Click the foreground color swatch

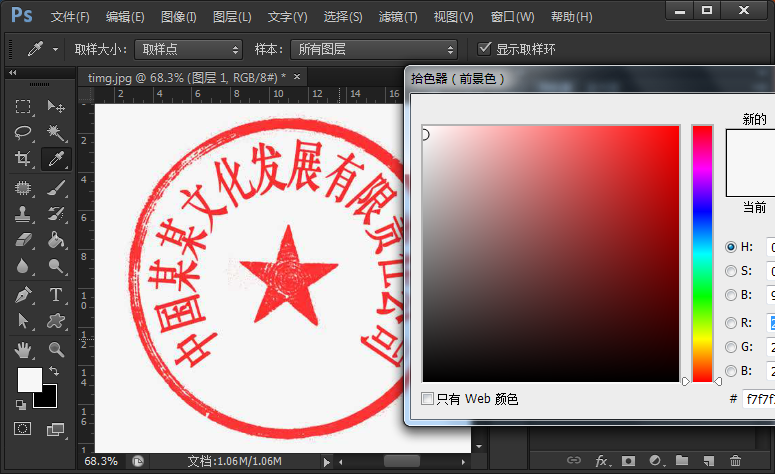pos(30,380)
